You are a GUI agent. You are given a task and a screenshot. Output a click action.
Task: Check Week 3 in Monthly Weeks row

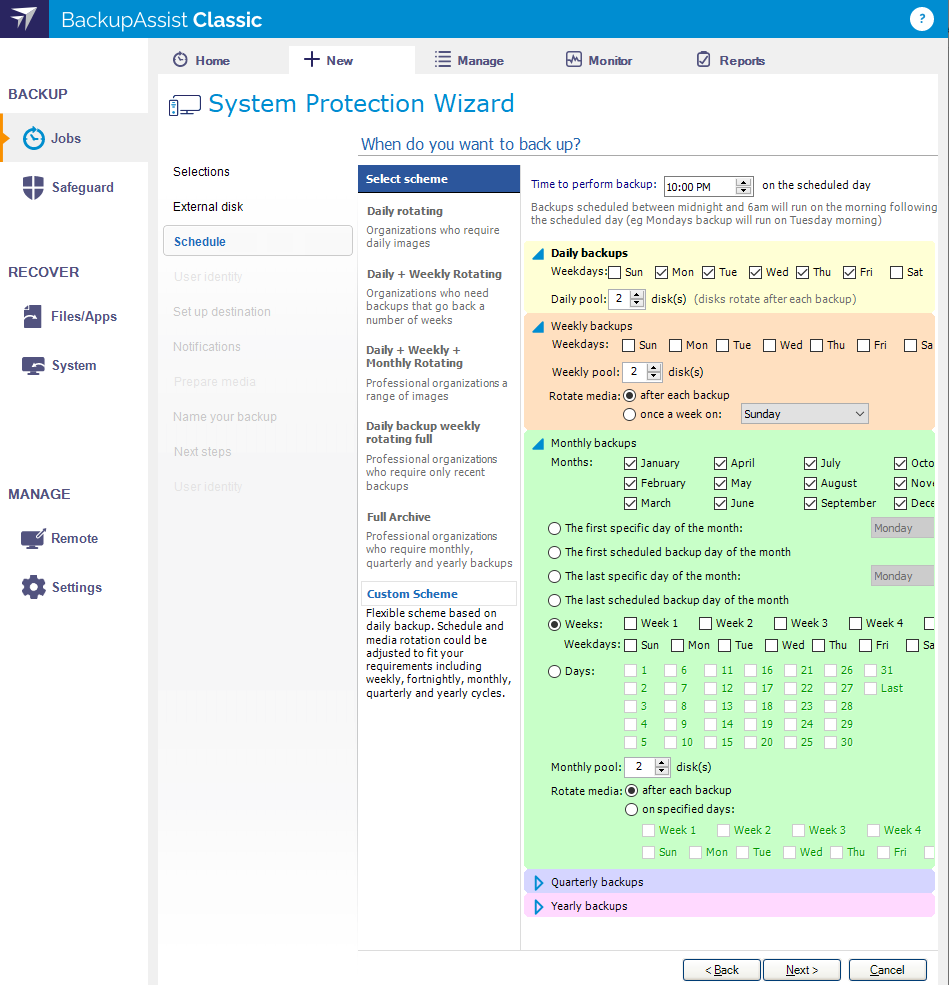click(781, 623)
